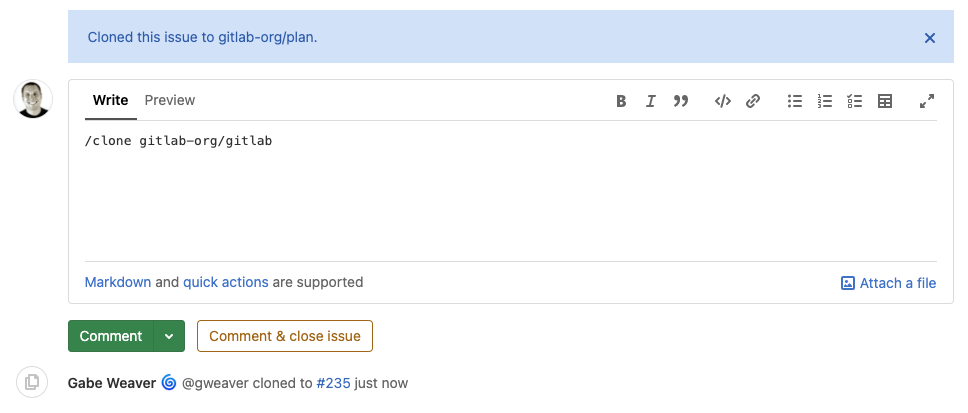This screenshot has height=413, width=968.
Task: Insert a blockquote
Action: (681, 101)
